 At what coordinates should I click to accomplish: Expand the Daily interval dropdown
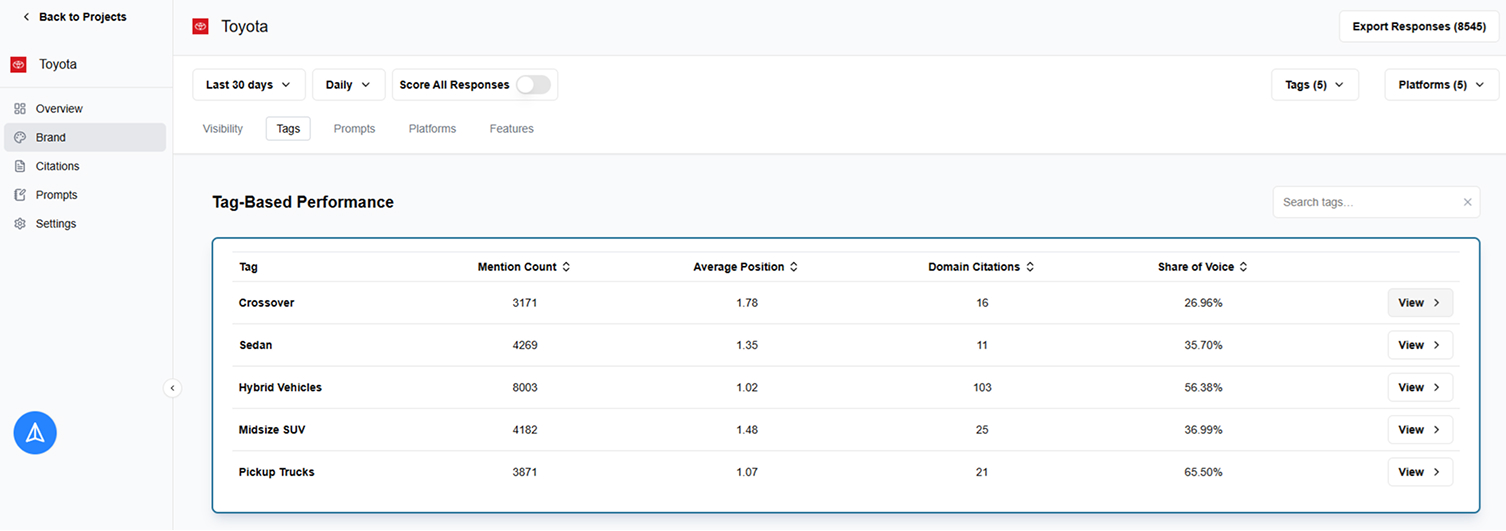pyautogui.click(x=348, y=85)
